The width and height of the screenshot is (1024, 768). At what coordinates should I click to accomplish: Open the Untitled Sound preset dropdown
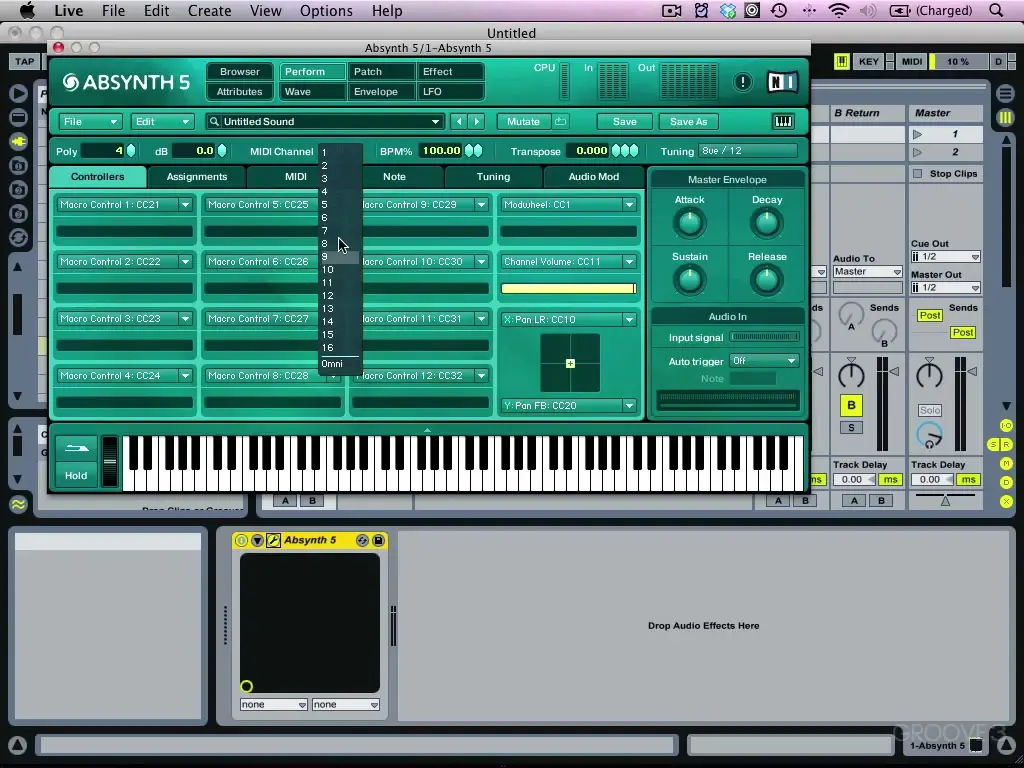pos(325,121)
